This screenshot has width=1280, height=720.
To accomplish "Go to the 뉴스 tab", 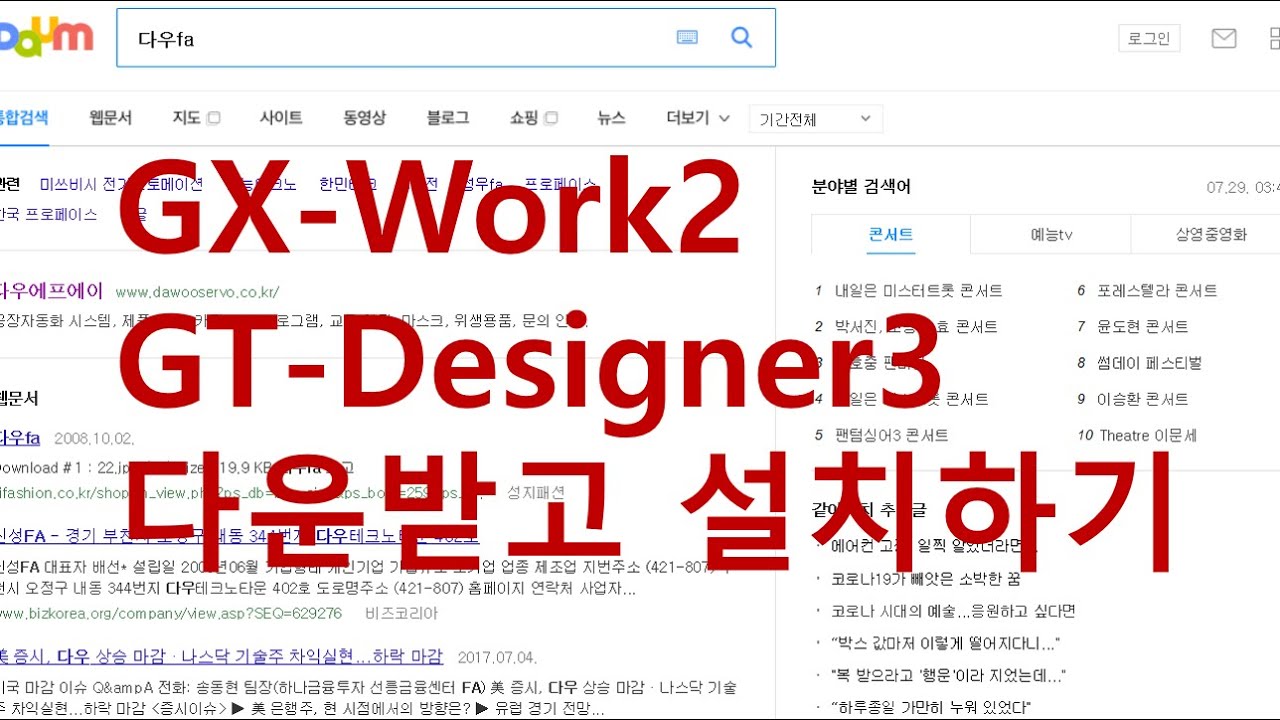I will tap(611, 118).
